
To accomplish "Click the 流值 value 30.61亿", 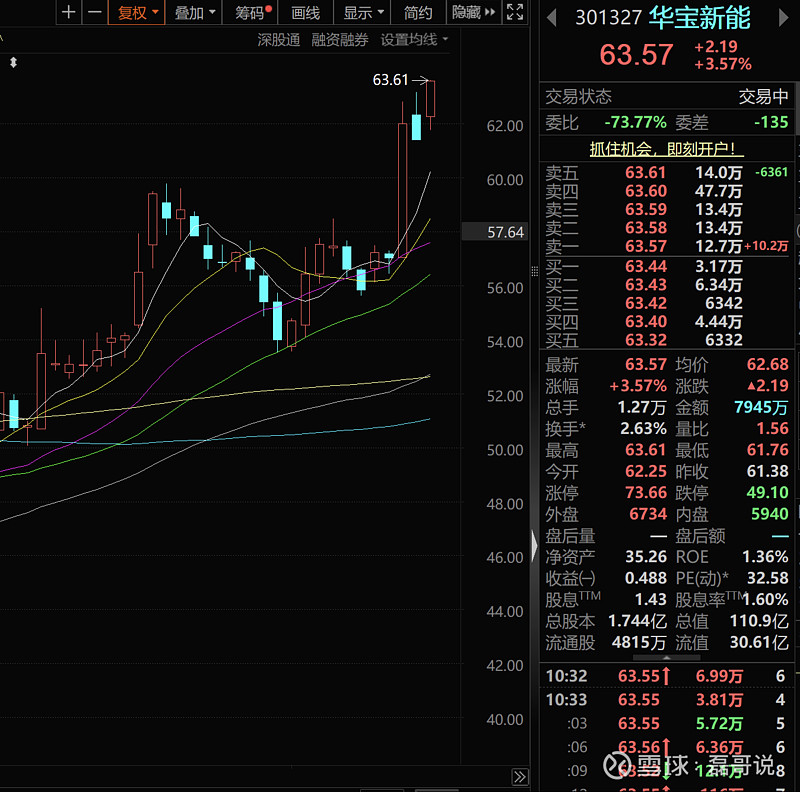I will click(x=759, y=642).
